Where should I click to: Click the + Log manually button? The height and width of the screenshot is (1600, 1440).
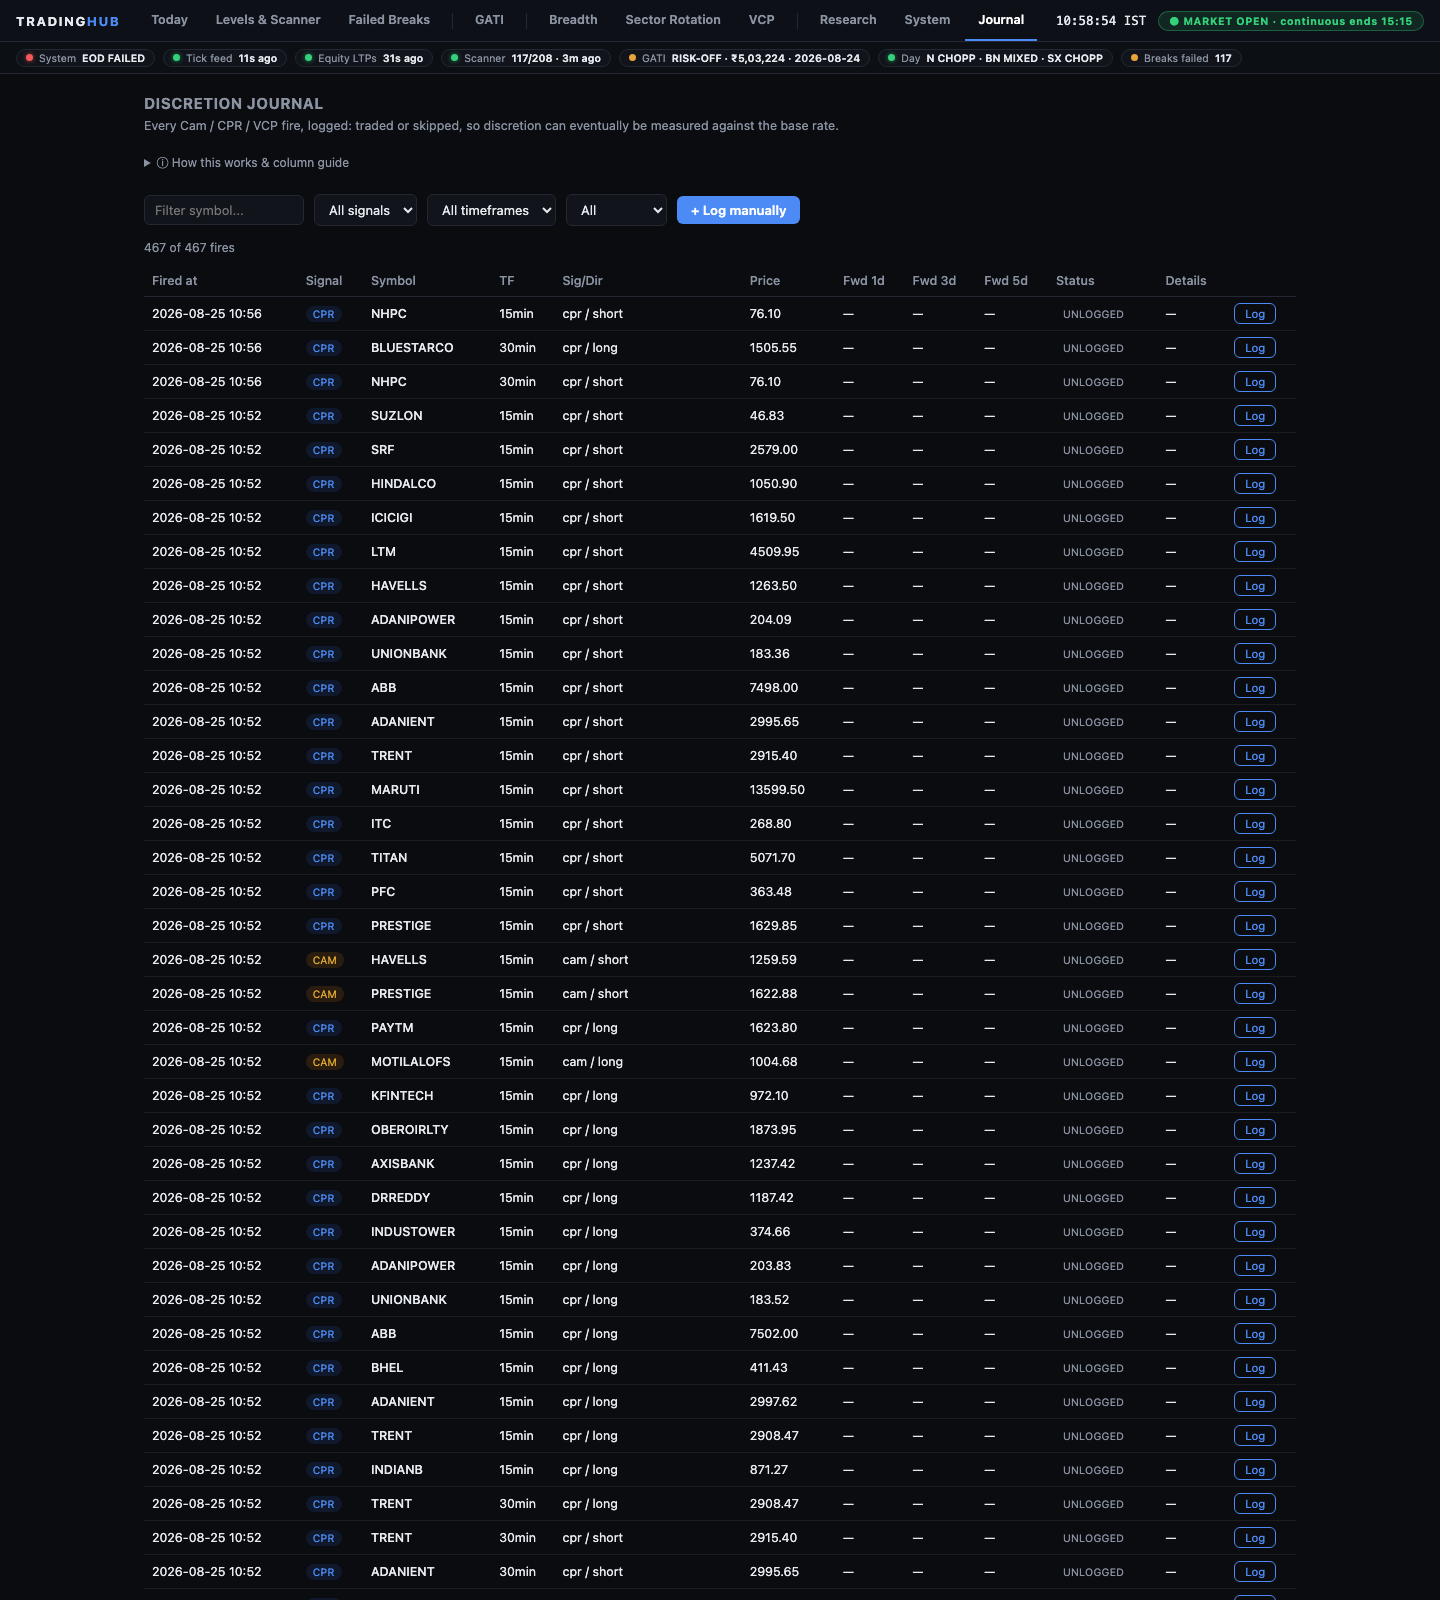tap(738, 210)
